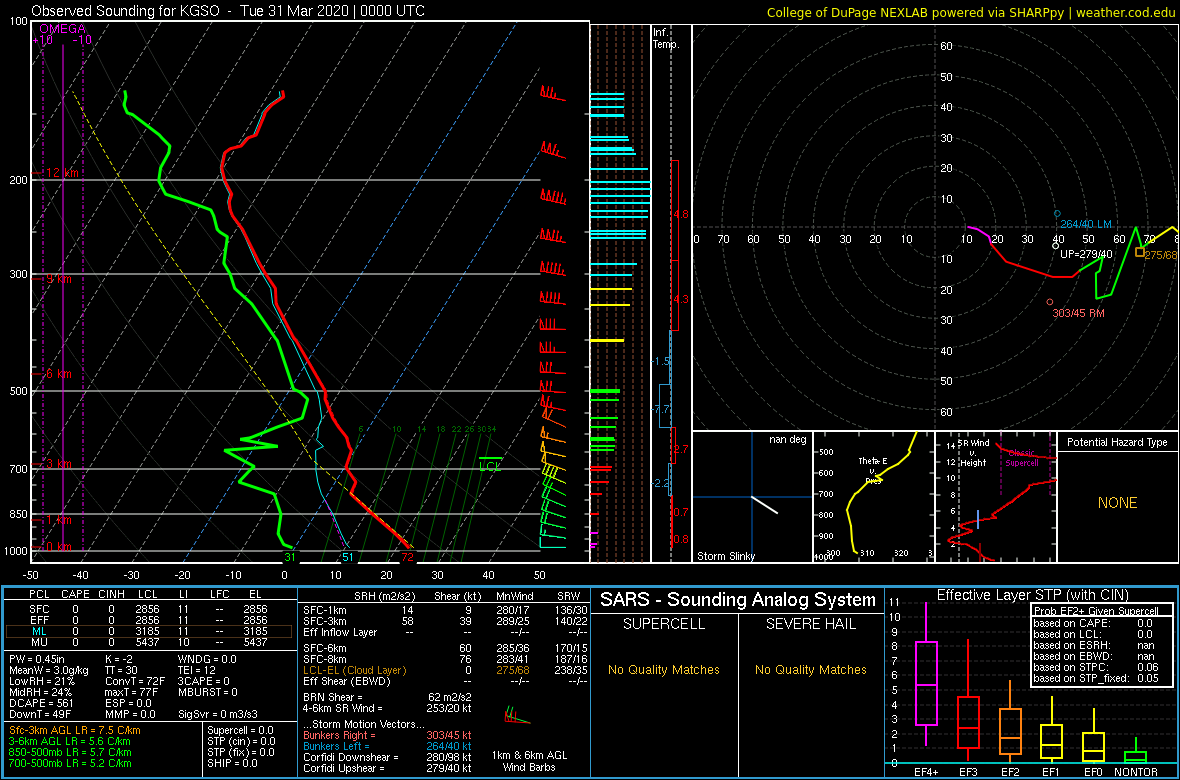Click the CAPE column header

point(75,595)
